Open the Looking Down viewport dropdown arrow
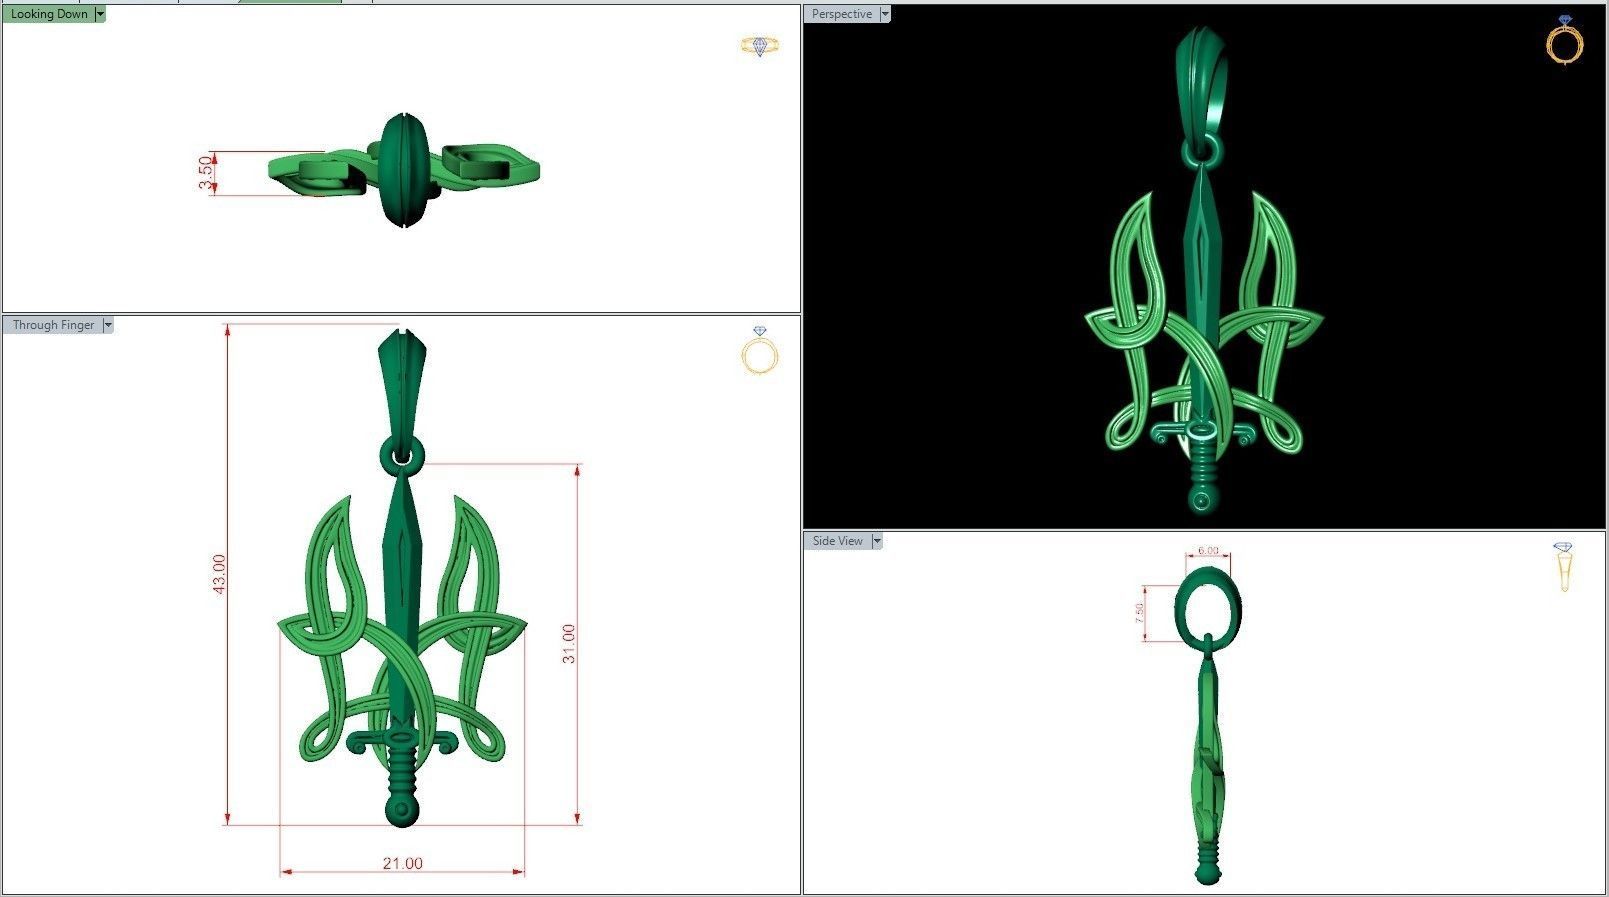Screen dimensions: 1609x897 100,14
